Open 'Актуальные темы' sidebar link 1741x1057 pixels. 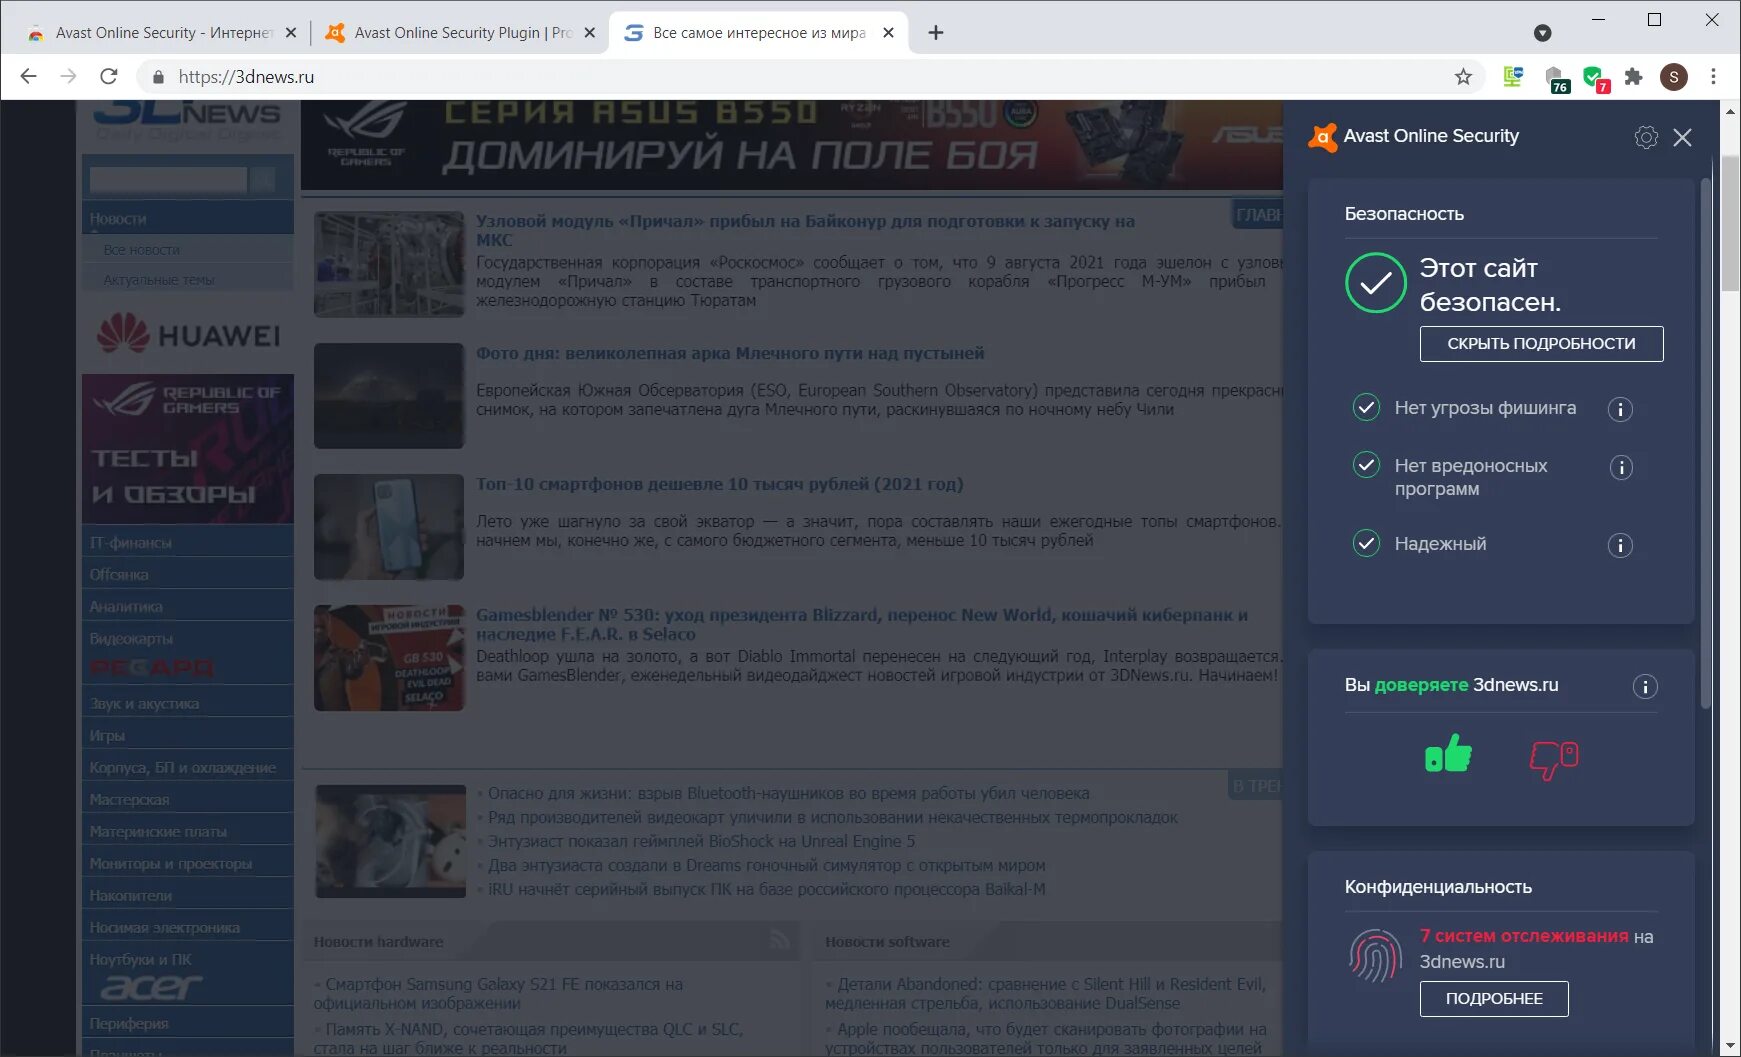pyautogui.click(x=159, y=280)
